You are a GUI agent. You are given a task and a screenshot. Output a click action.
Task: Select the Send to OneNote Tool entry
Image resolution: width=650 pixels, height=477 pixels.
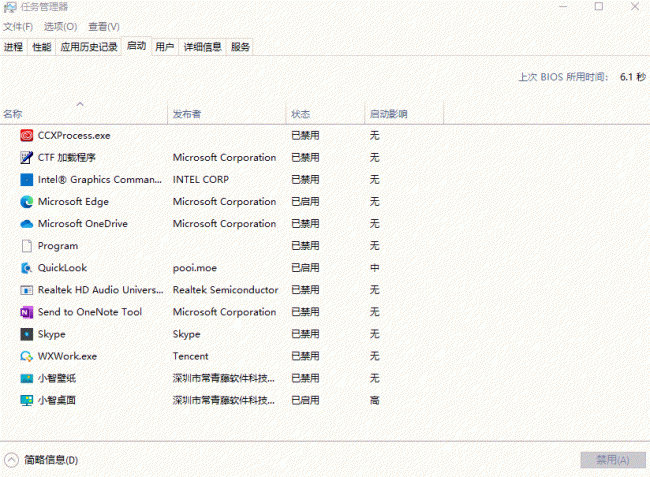[x=90, y=312]
